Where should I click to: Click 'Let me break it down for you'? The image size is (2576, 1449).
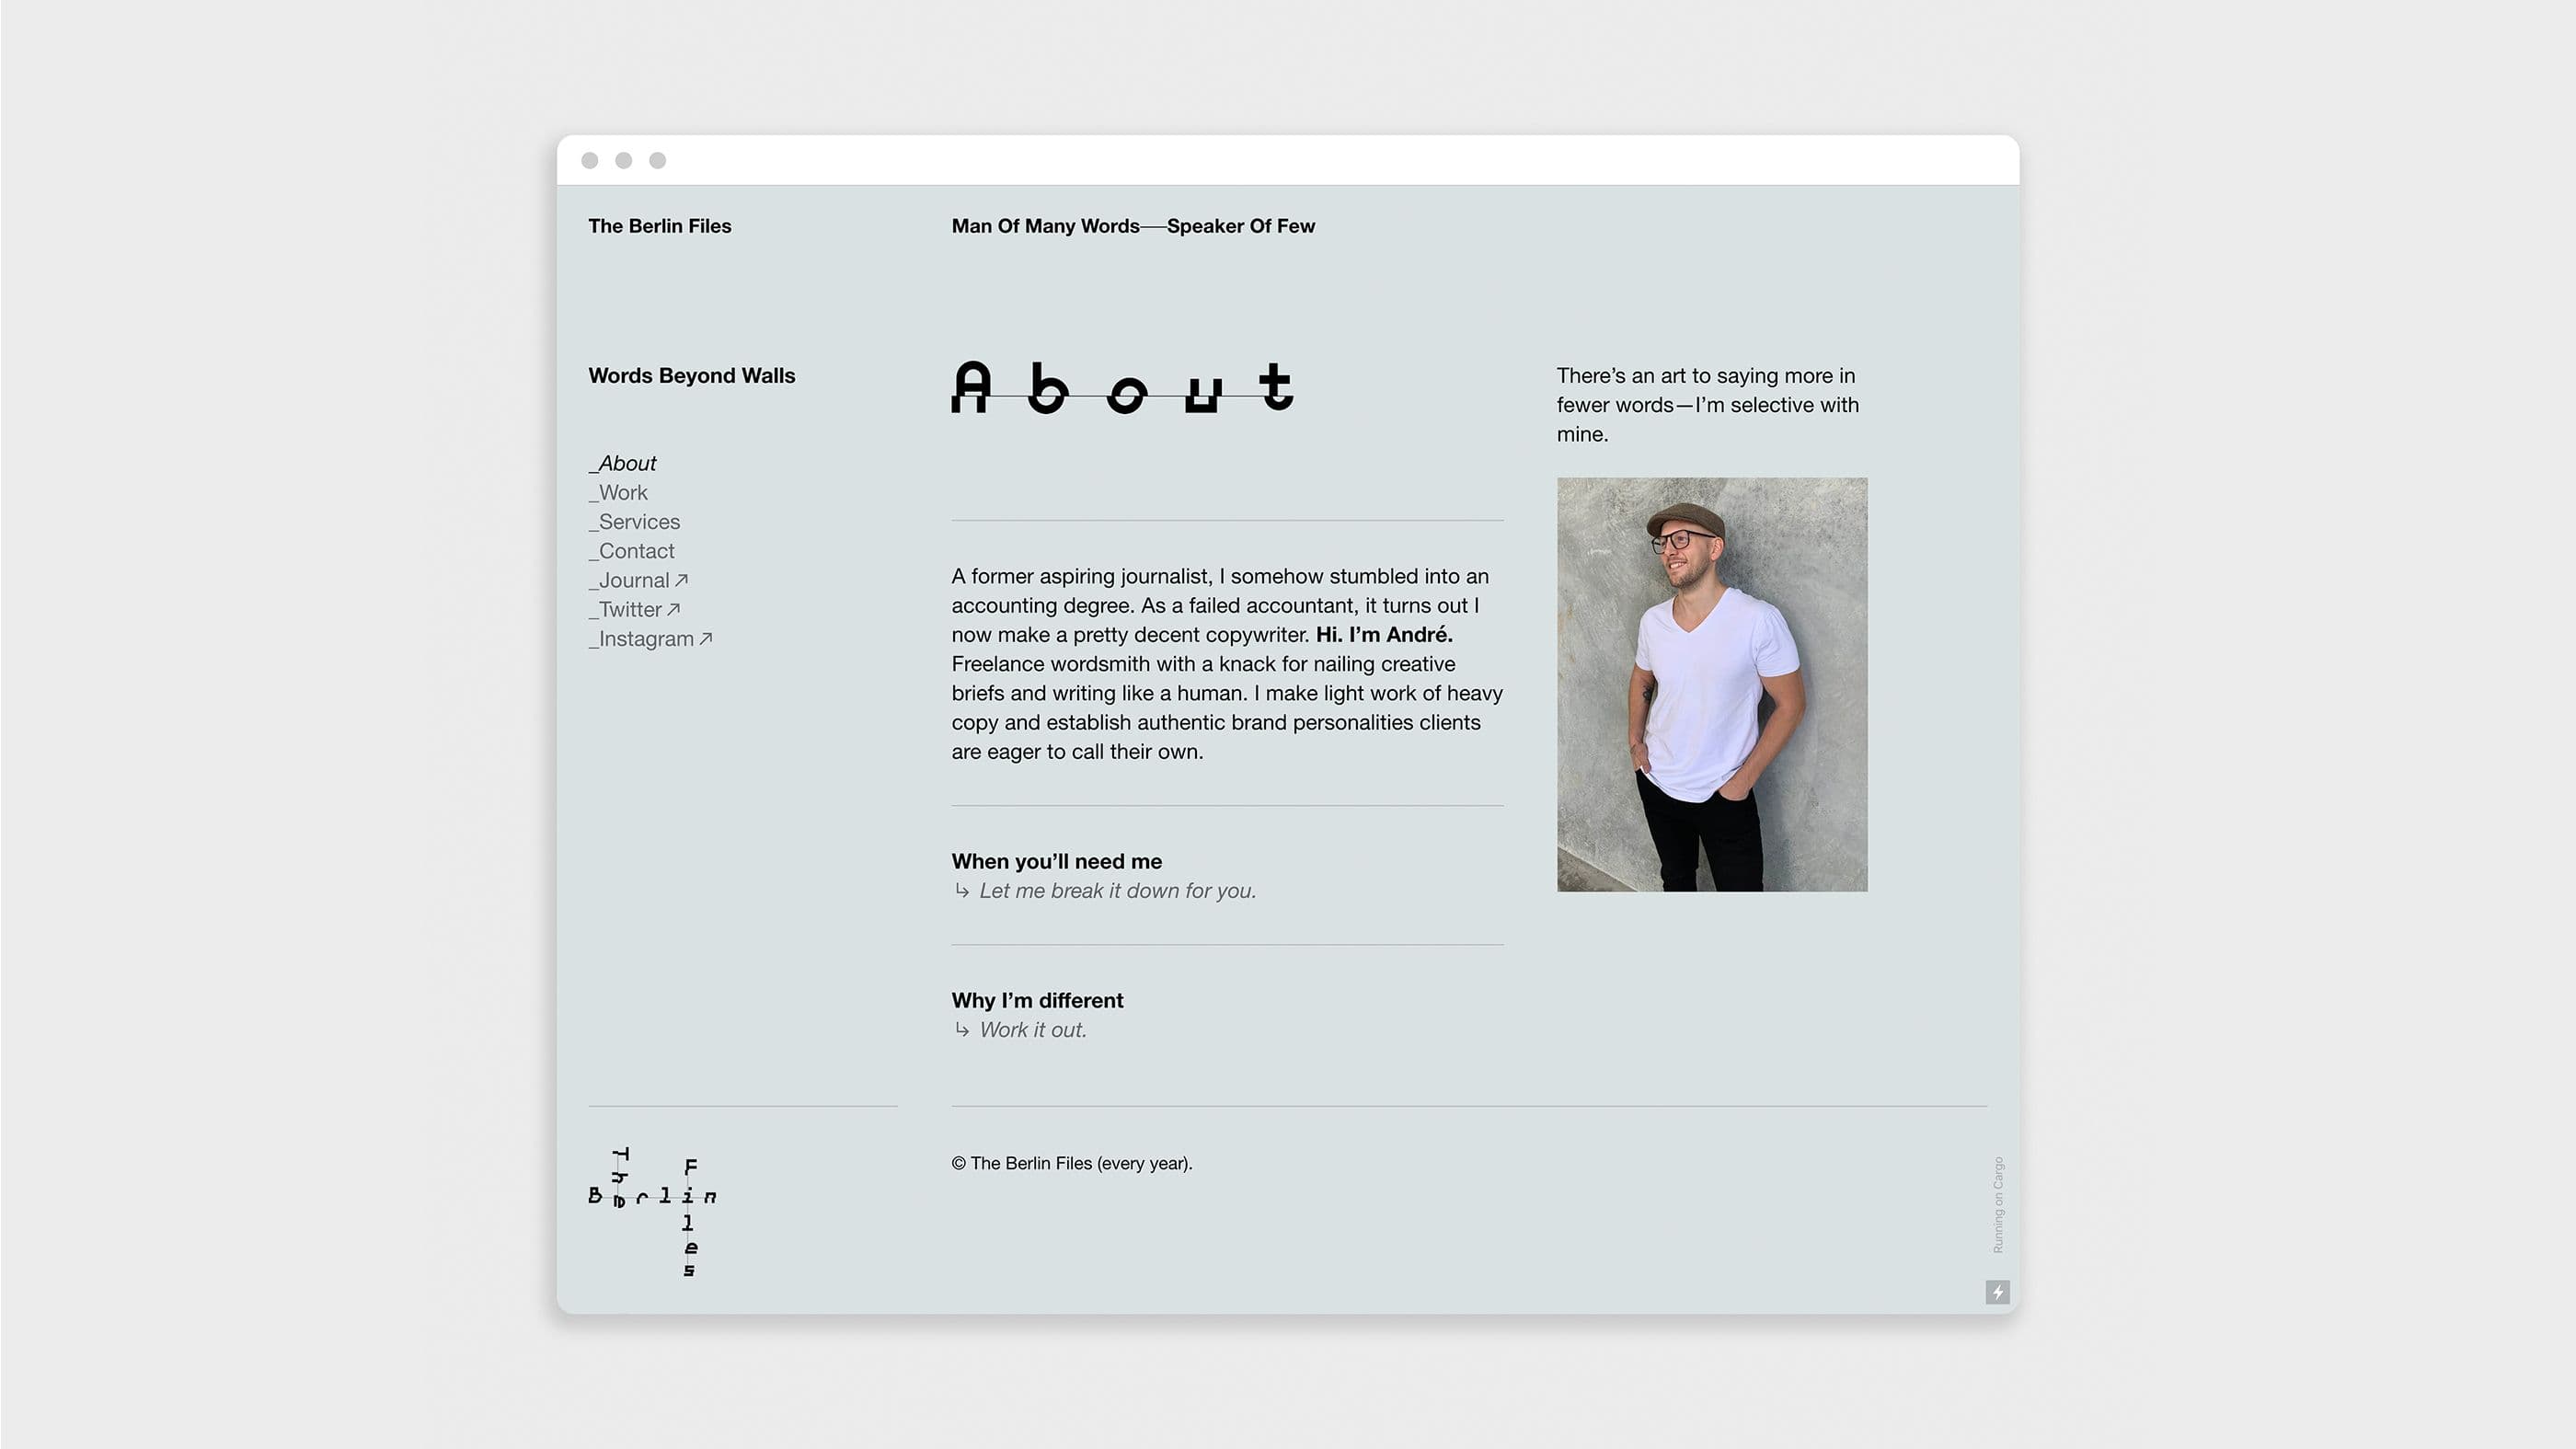coord(1117,891)
